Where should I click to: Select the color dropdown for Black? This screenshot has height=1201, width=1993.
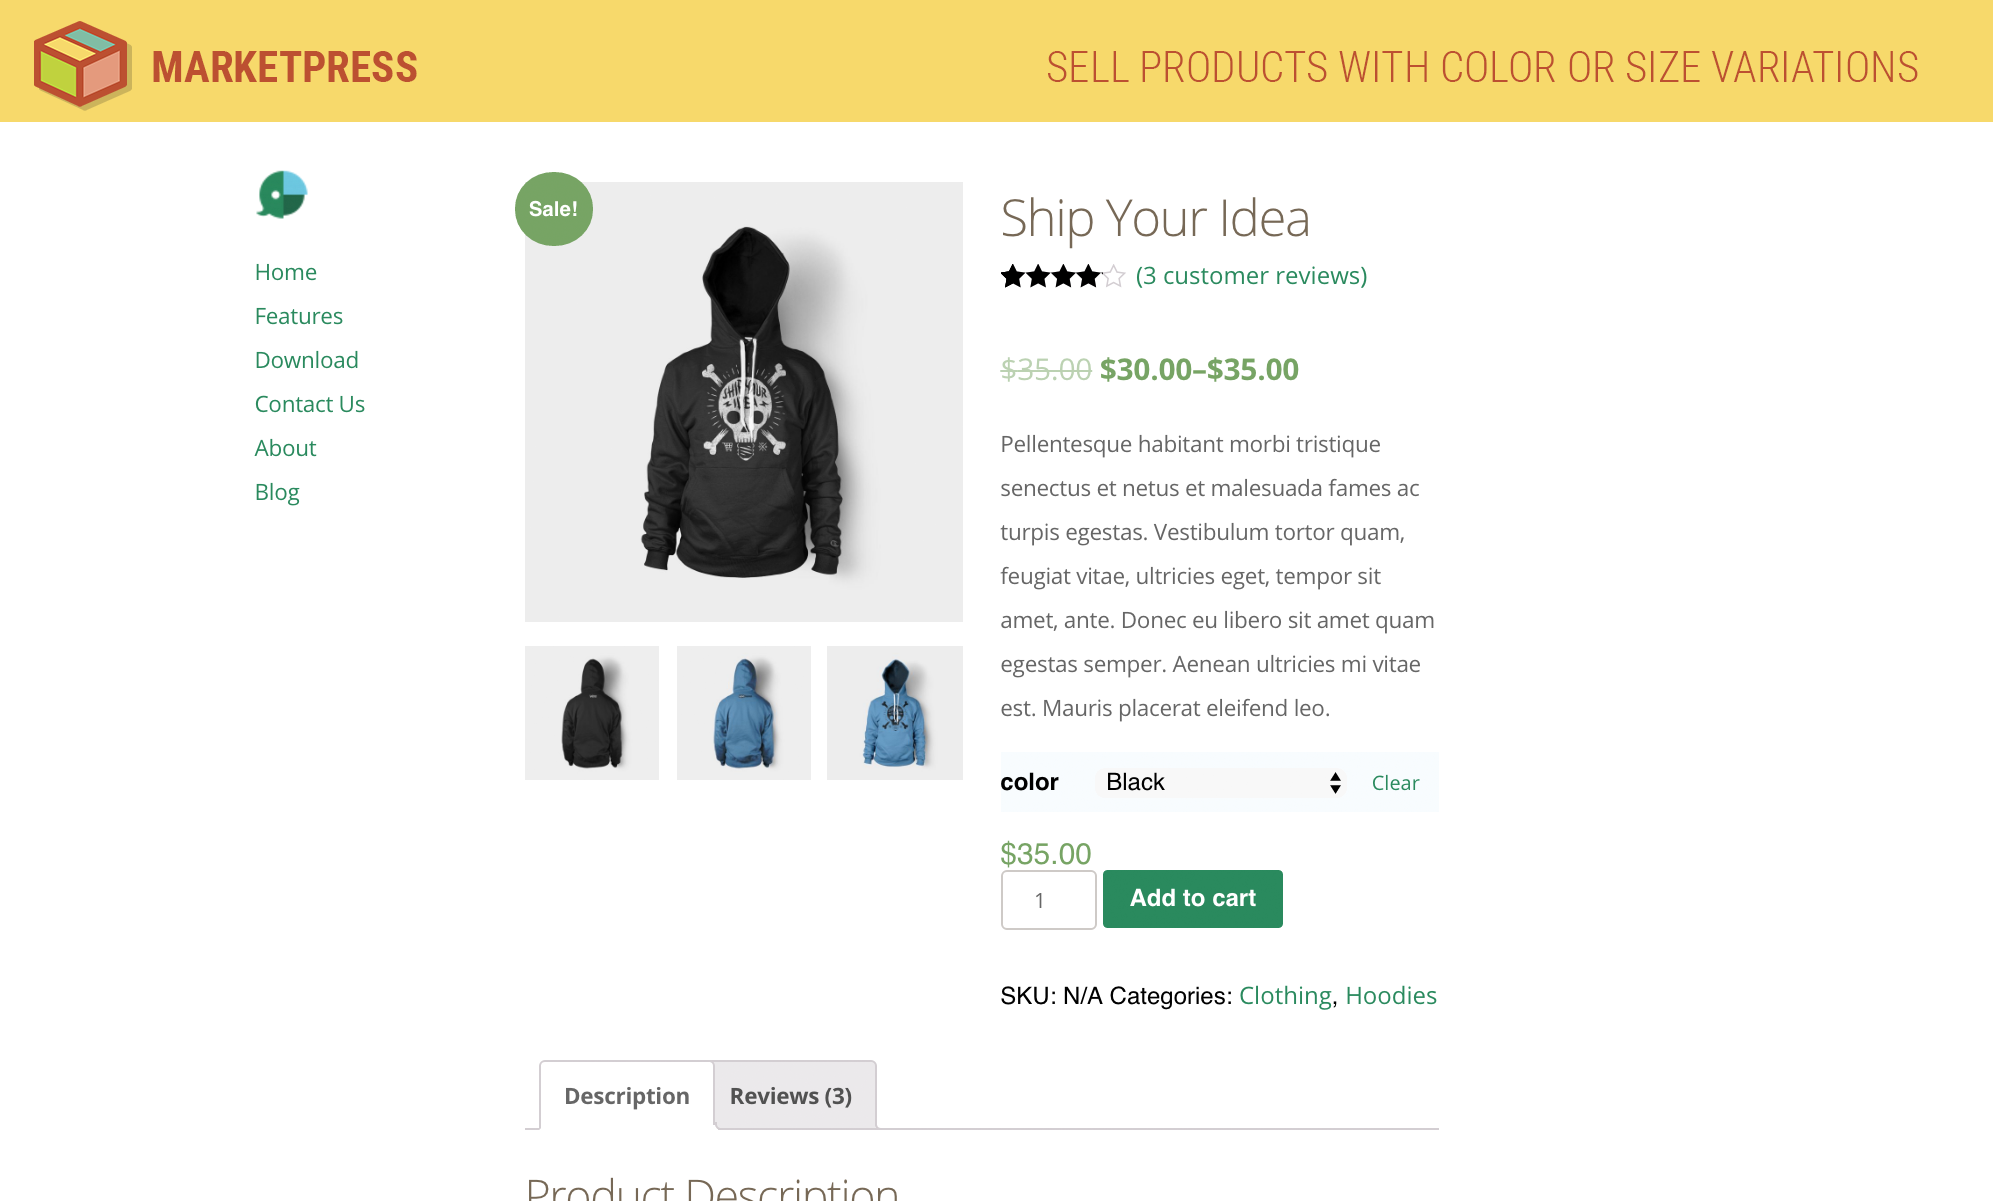[1219, 781]
